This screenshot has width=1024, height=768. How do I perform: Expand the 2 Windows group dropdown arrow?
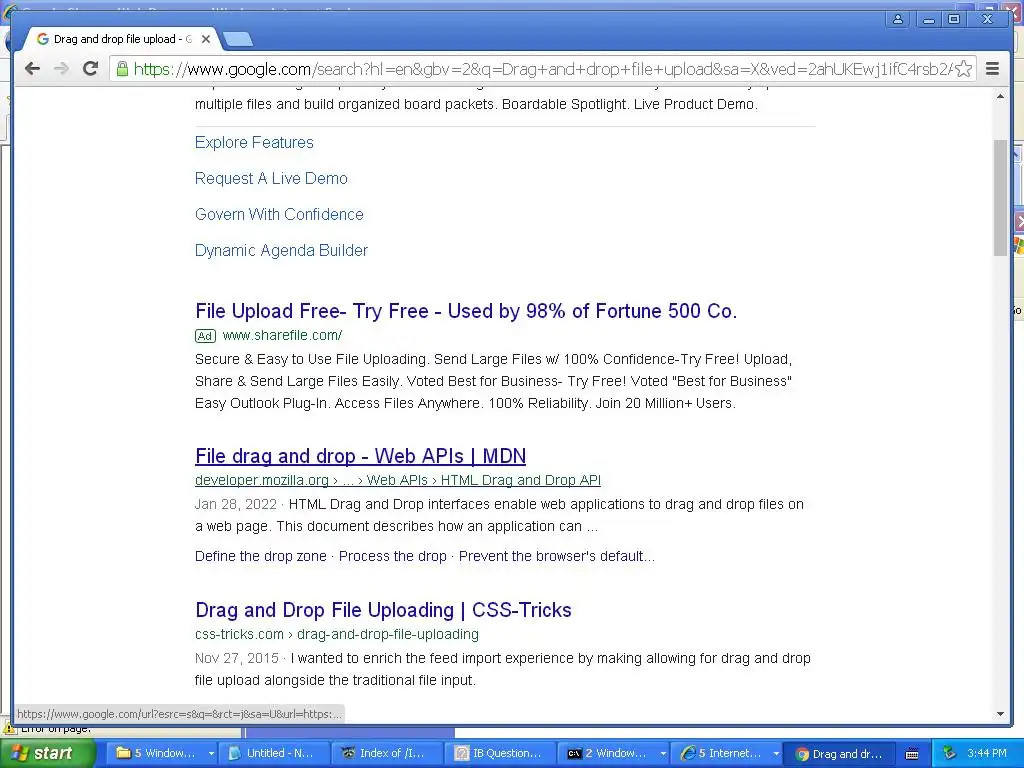663,754
